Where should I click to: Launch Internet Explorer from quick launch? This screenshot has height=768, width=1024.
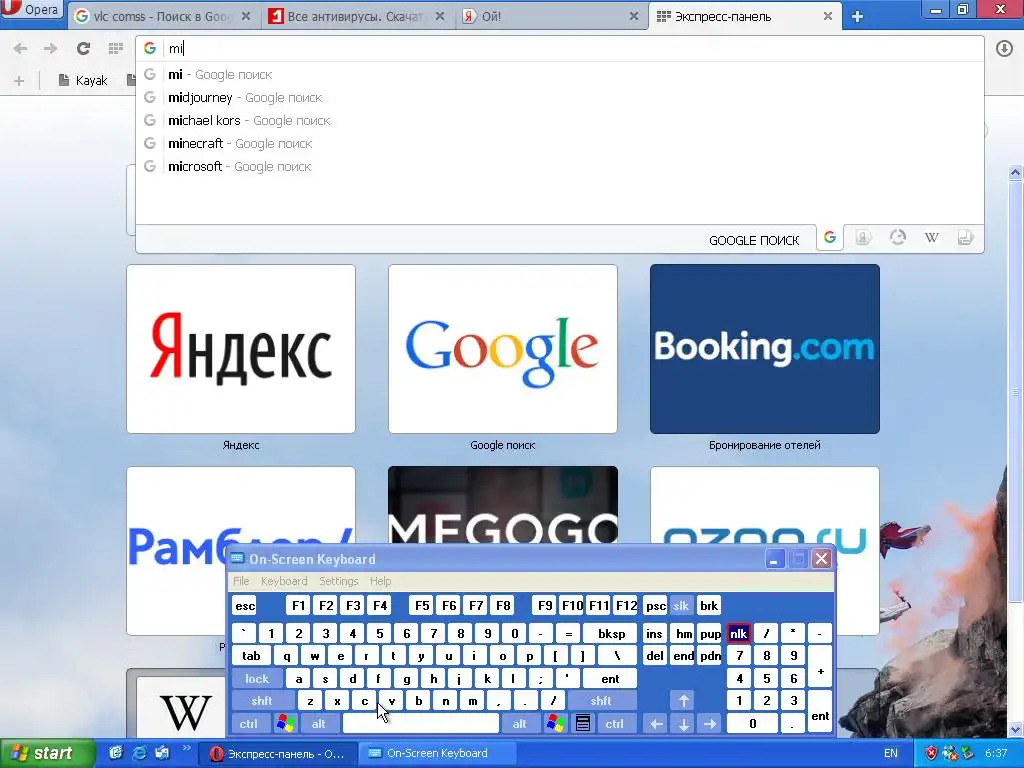pyautogui.click(x=139, y=753)
